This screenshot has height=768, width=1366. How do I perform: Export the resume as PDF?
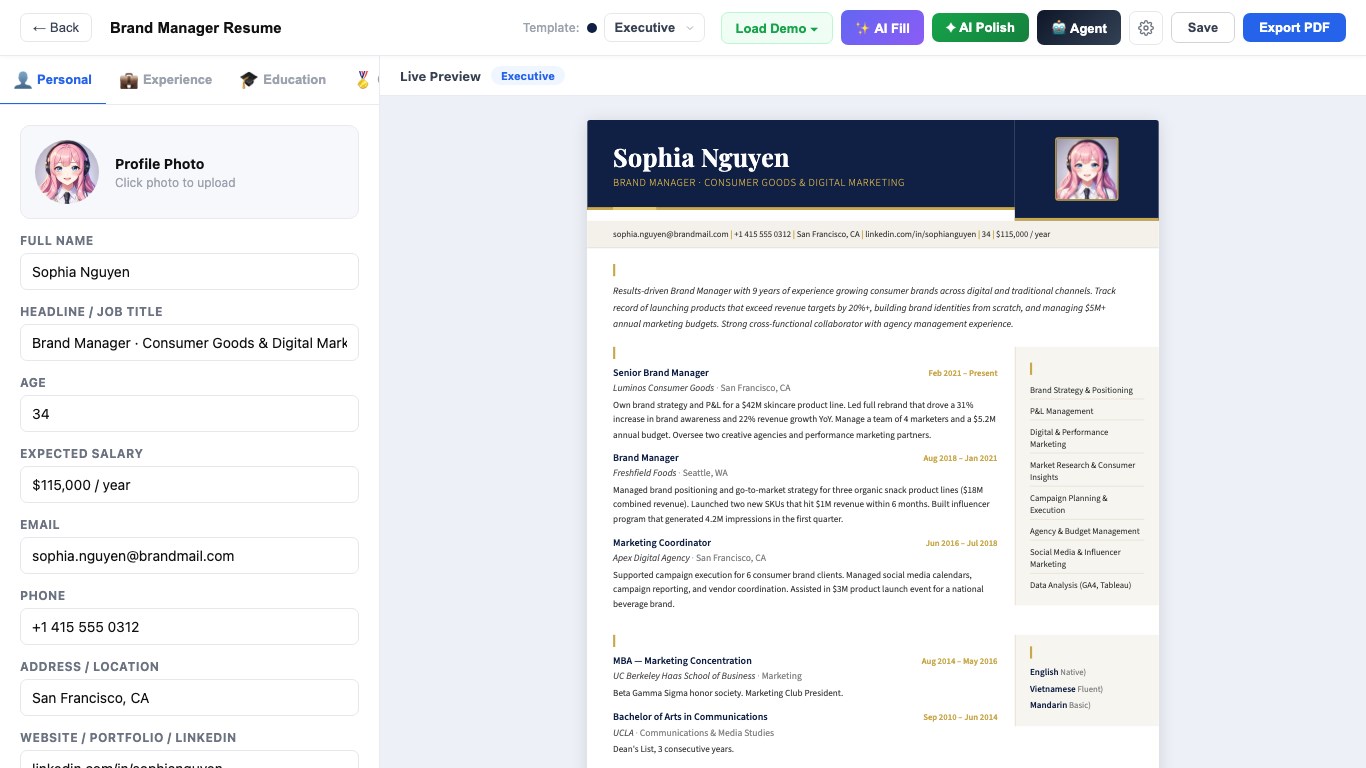(x=1294, y=28)
